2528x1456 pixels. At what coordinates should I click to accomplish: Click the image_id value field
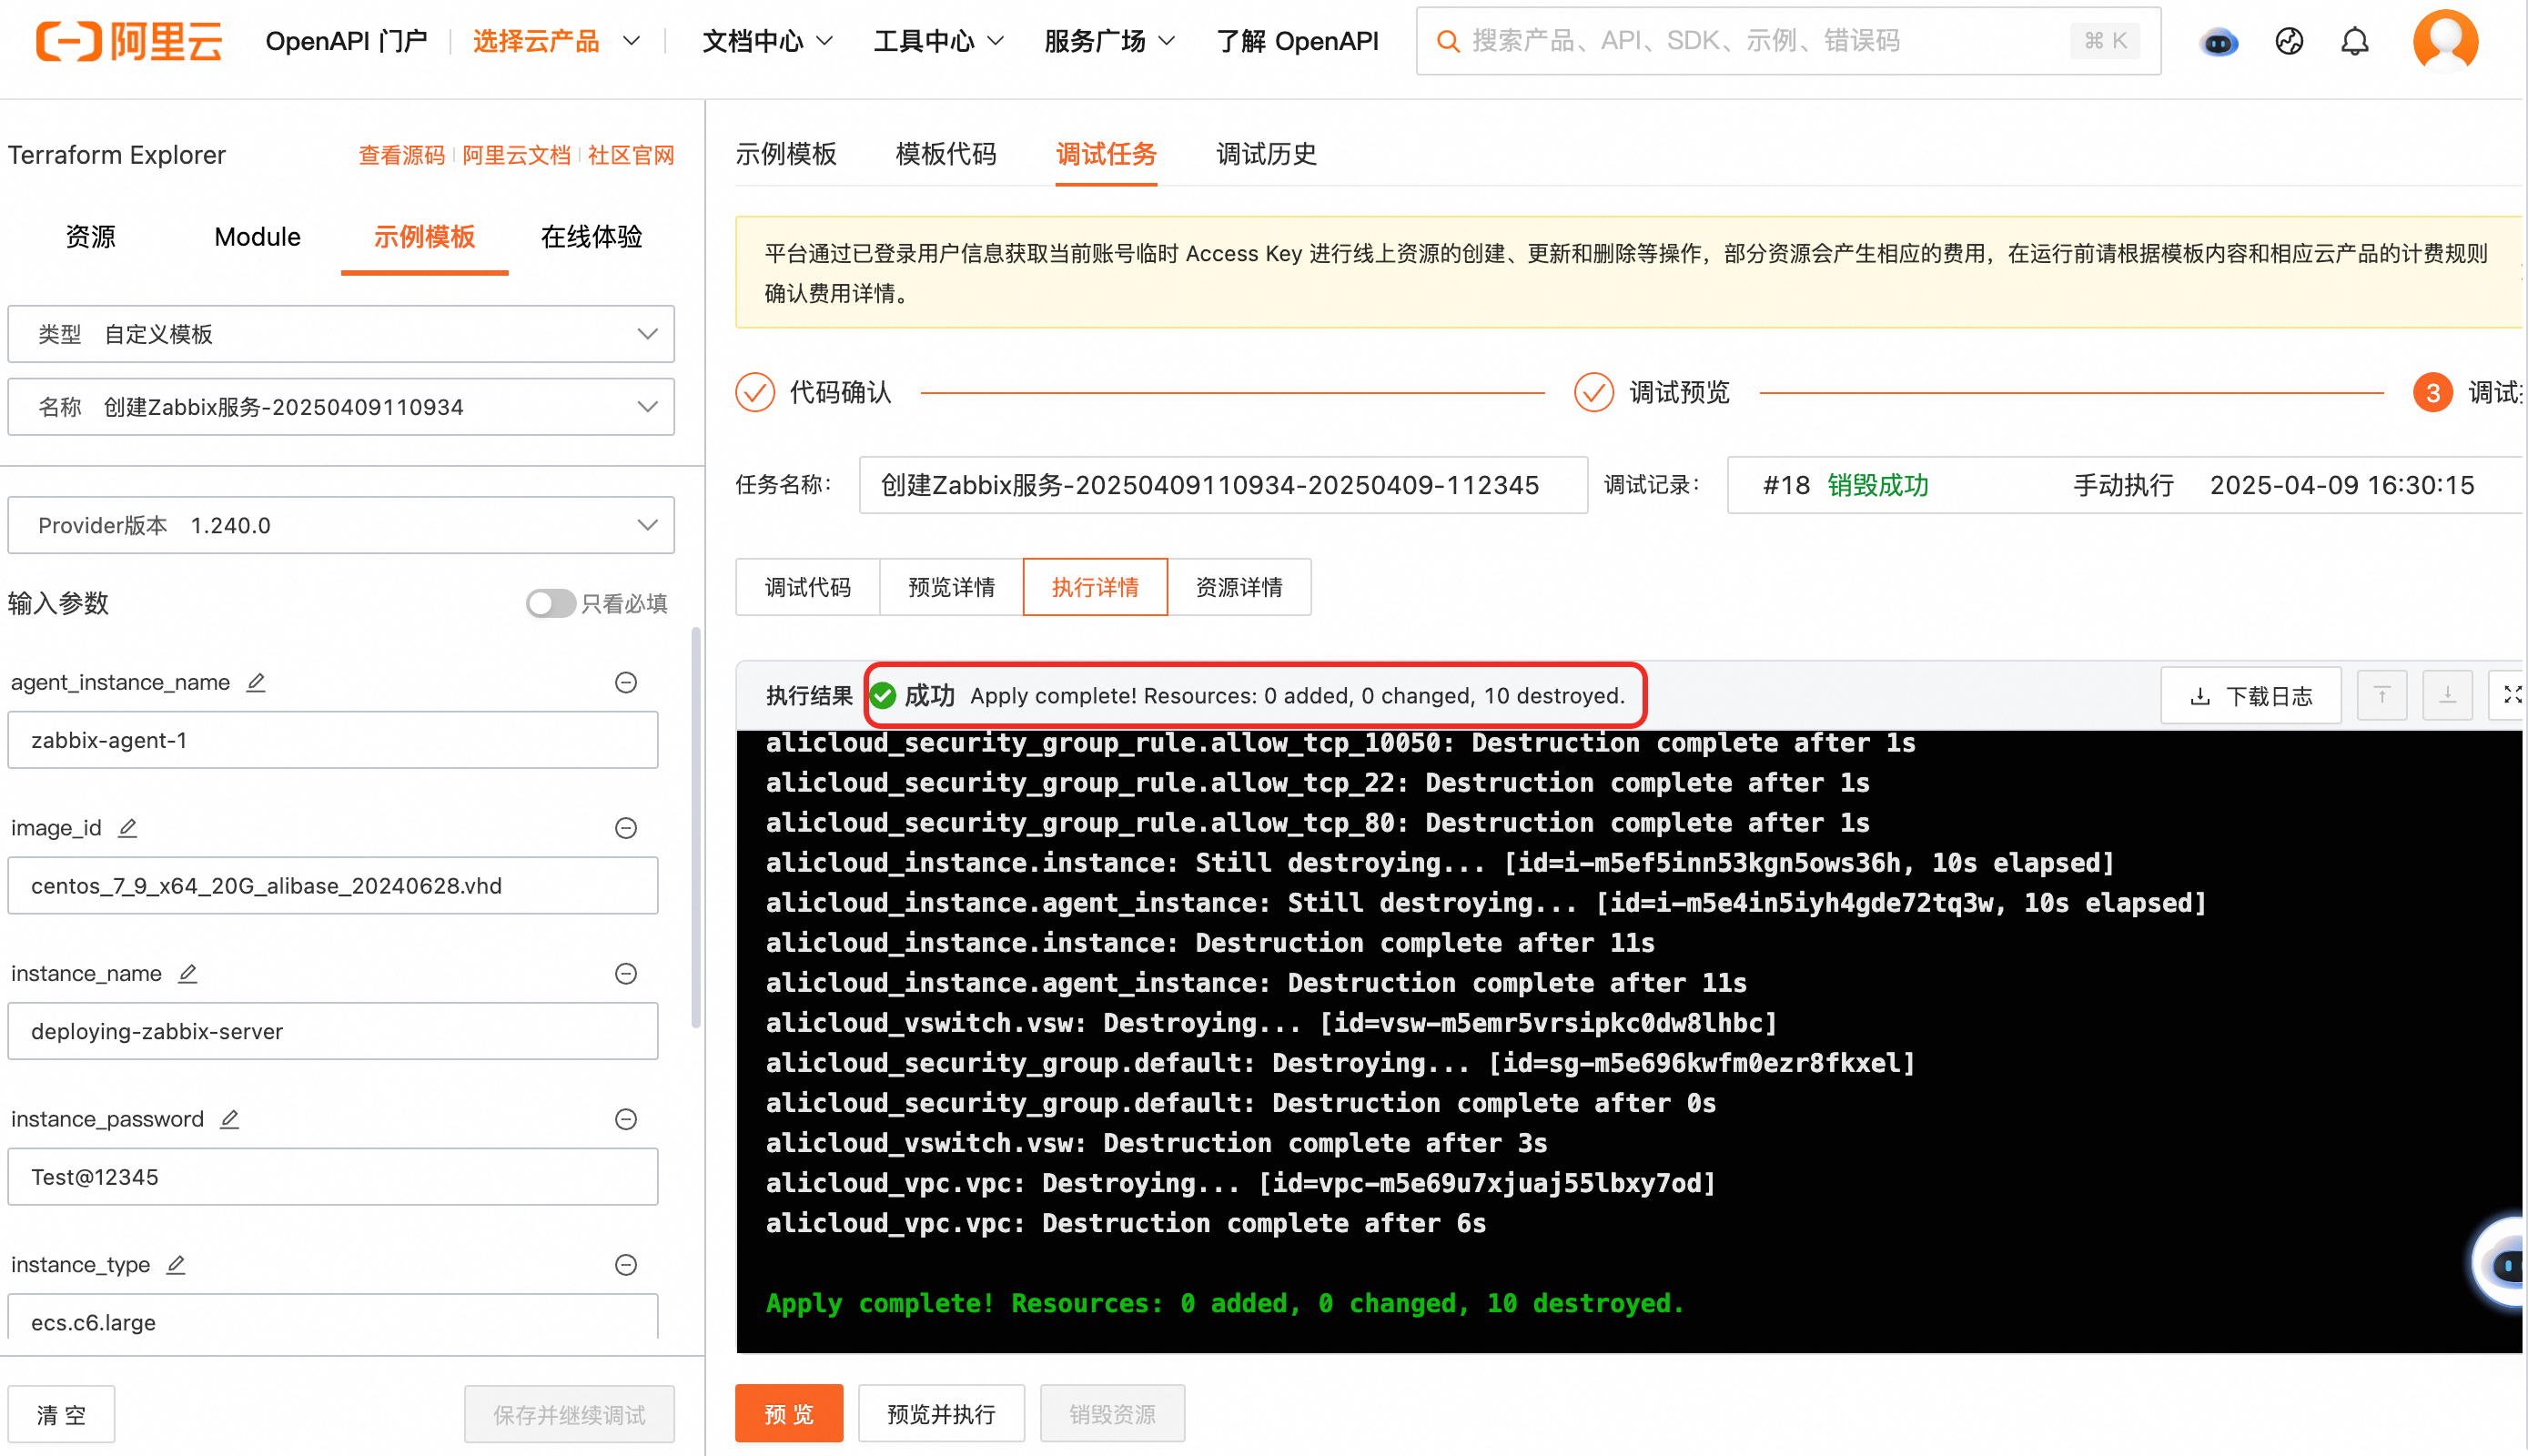(x=333, y=886)
